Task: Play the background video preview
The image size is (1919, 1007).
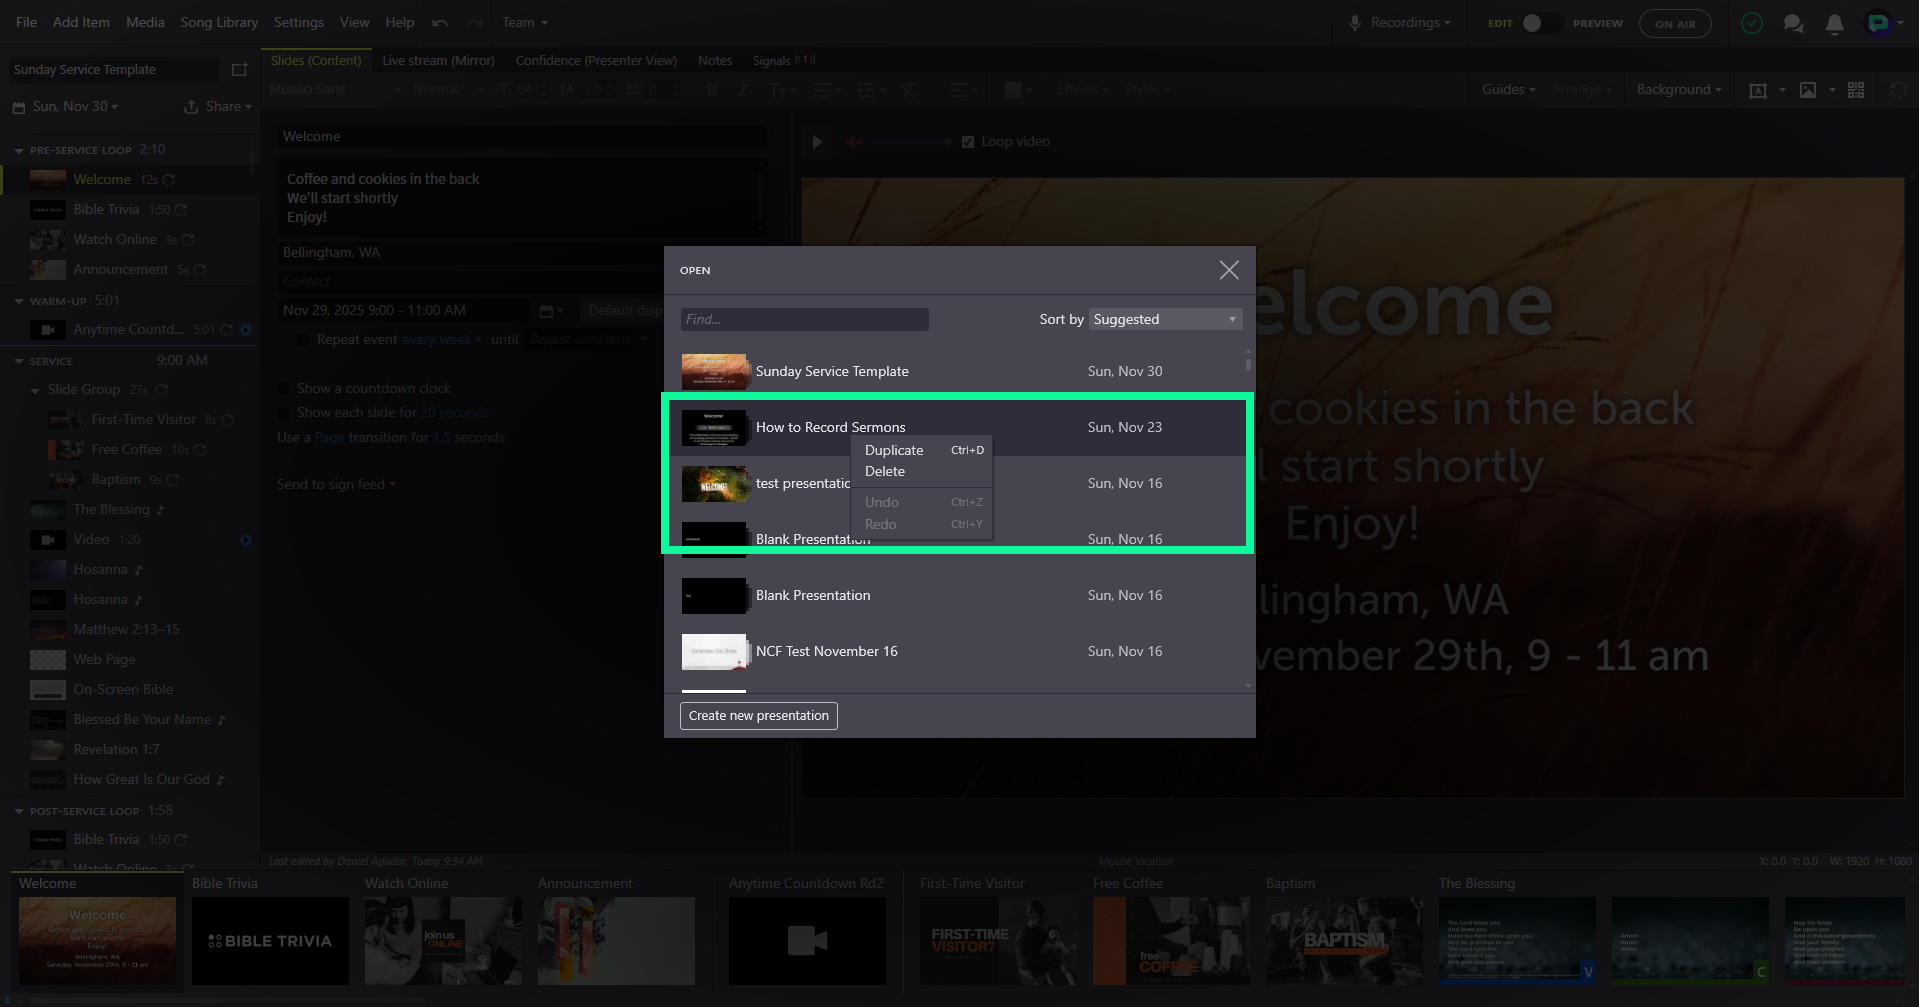Action: point(817,142)
